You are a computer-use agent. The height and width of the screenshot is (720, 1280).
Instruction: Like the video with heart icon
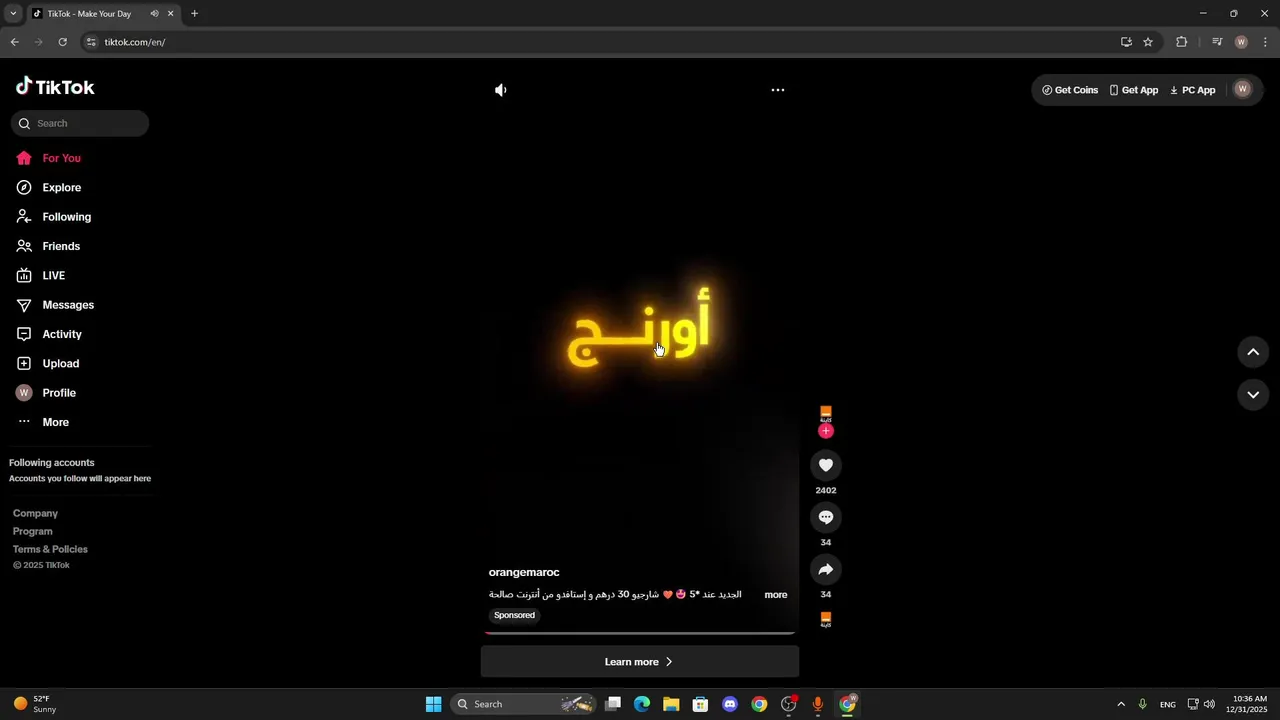[826, 465]
